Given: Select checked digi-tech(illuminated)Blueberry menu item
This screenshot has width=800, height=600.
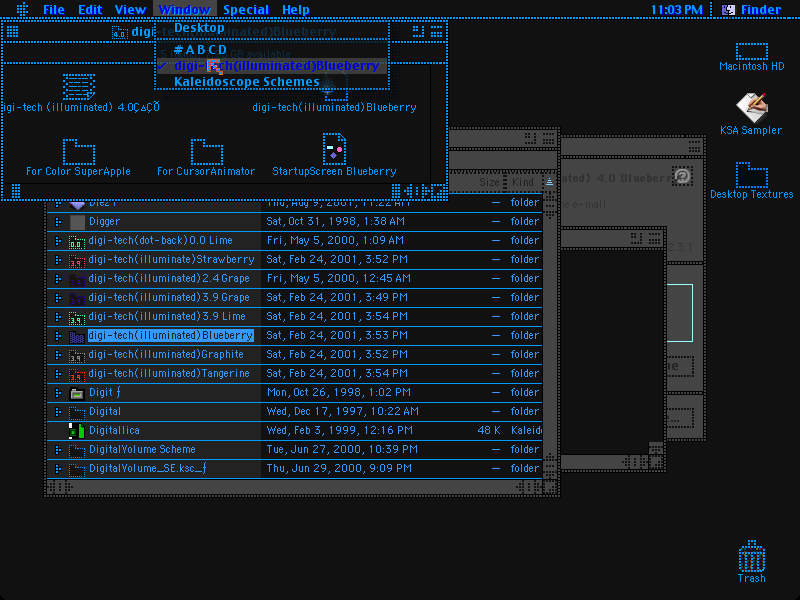Looking at the screenshot, I should click(272, 66).
